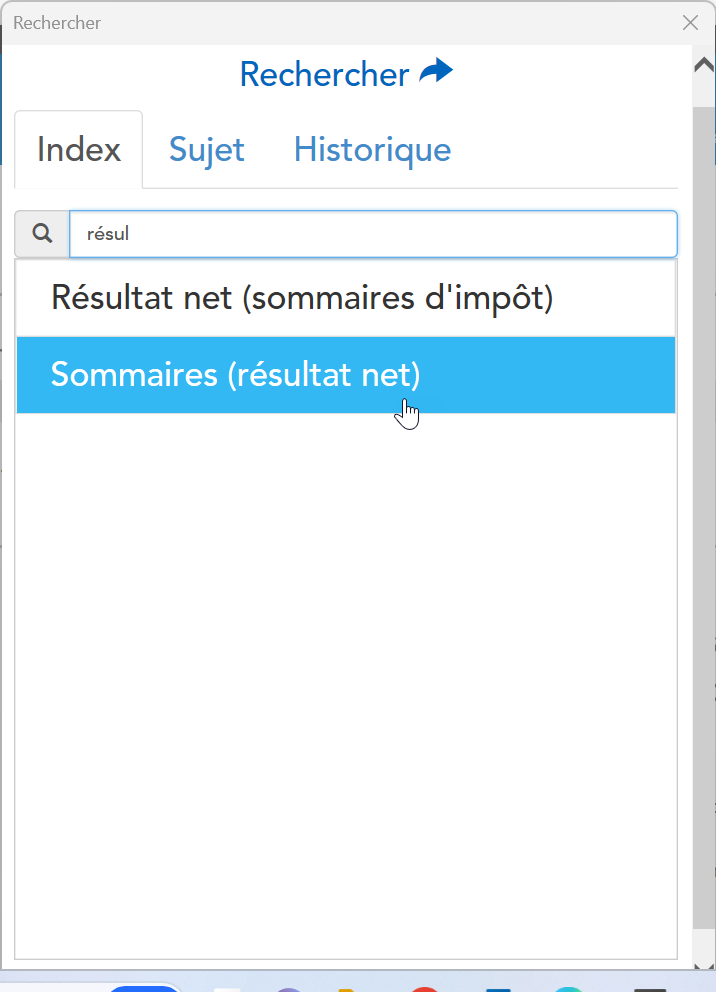716x992 pixels.
Task: Click the vertical scrollbar thumb
Action: pos(704,500)
